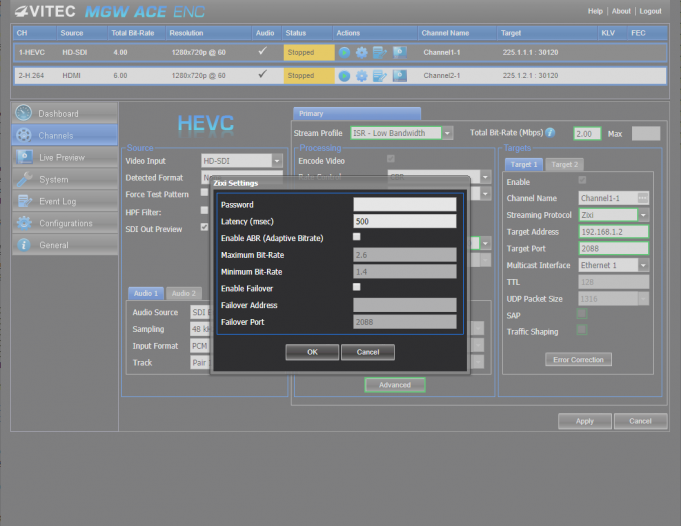Click the System wrench icon
681x526 pixels.
[x=24, y=179]
